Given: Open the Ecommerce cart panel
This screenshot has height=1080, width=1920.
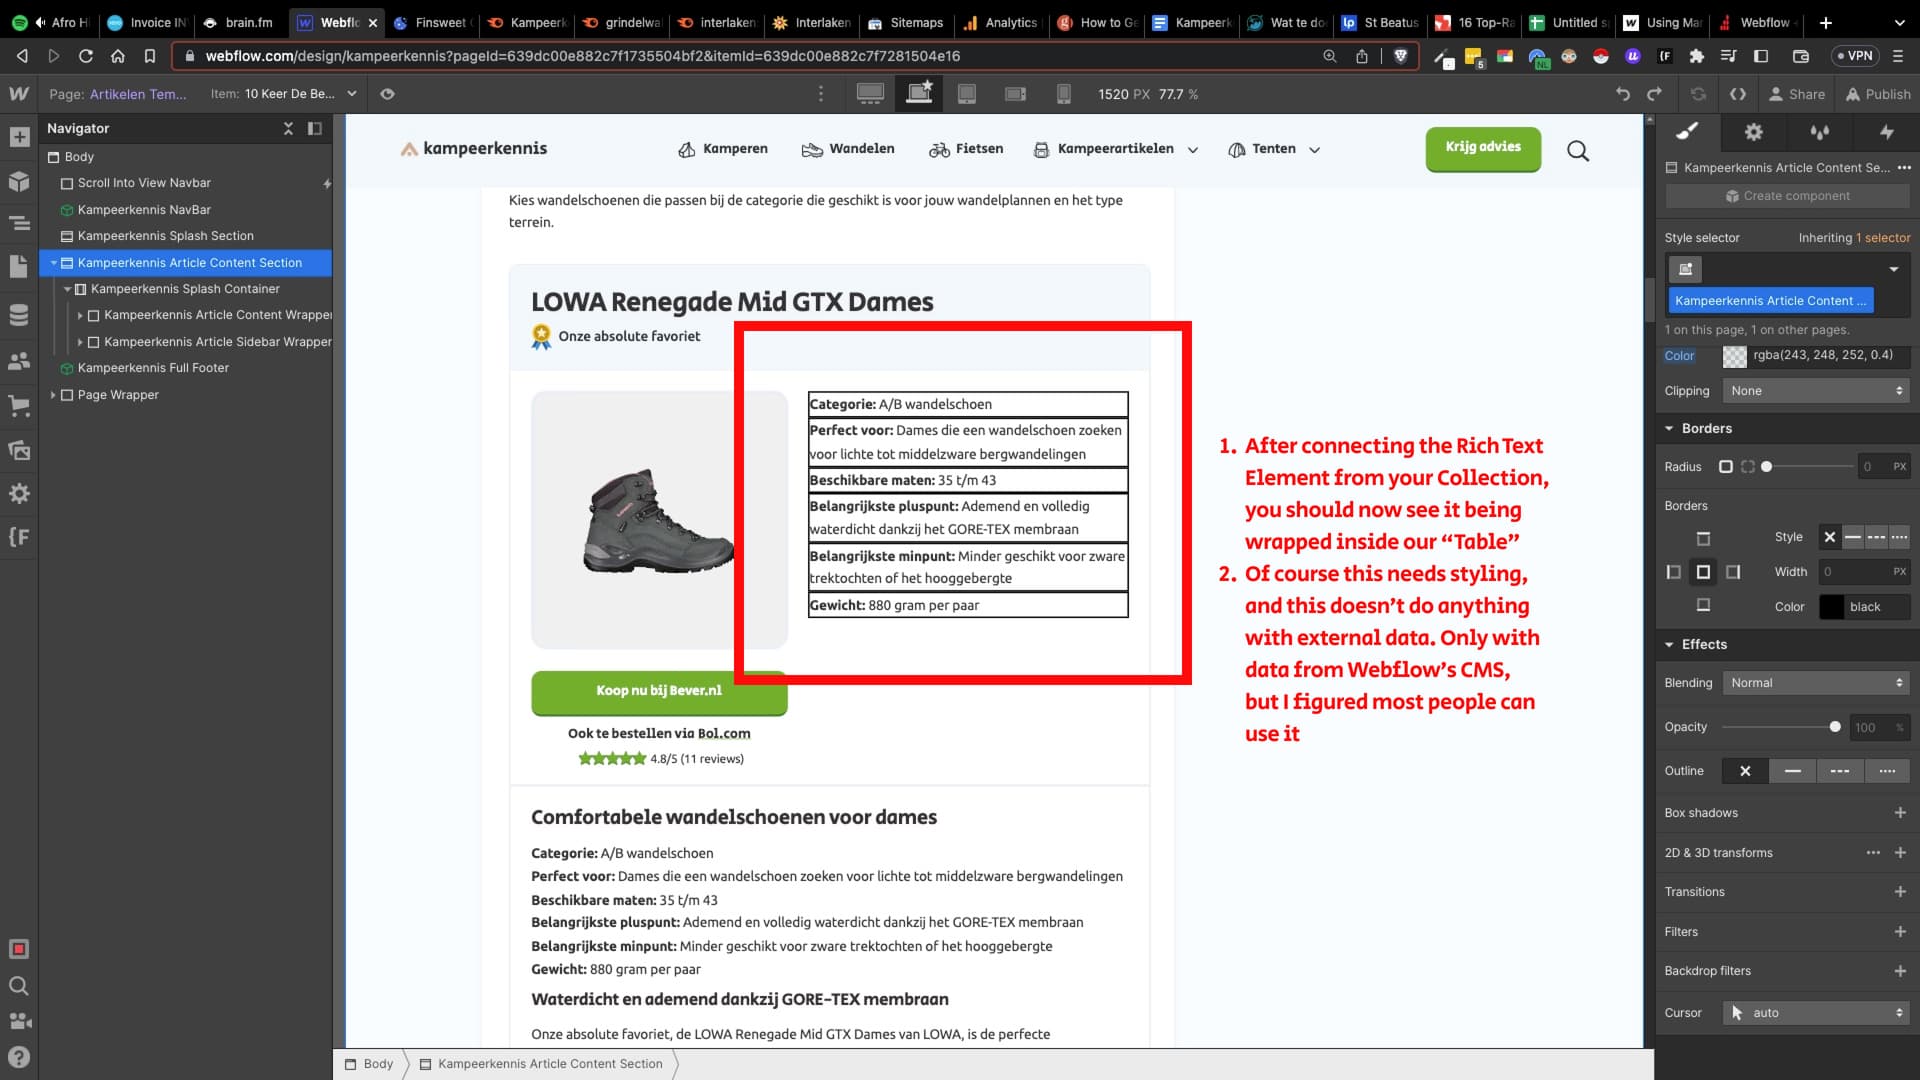Looking at the screenshot, I should coord(19,405).
